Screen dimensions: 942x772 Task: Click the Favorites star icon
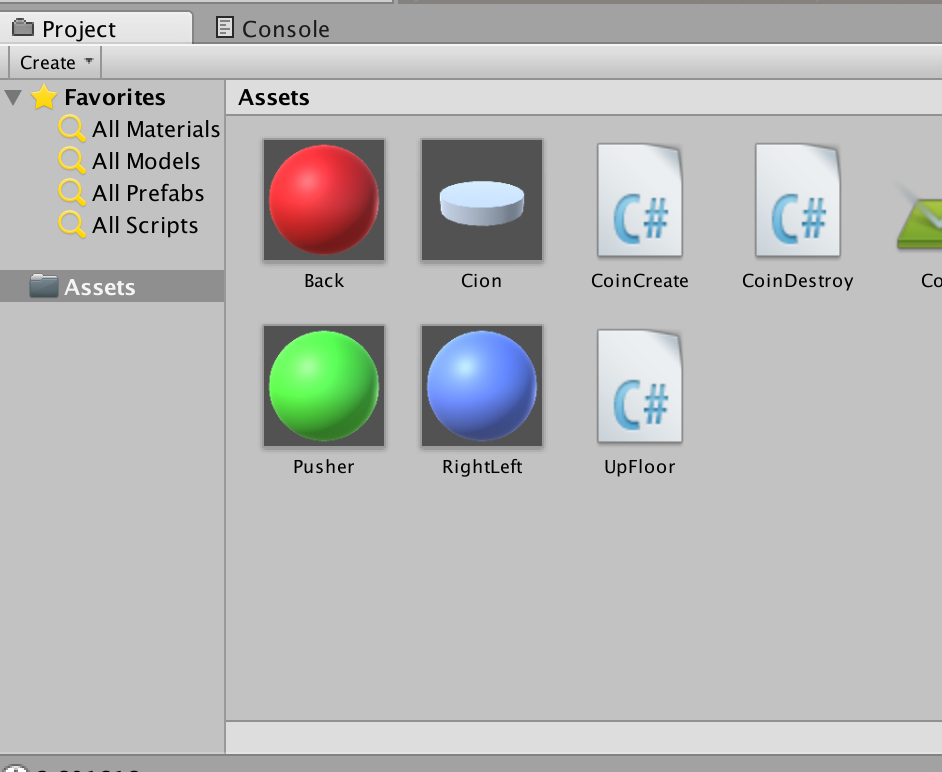44,97
